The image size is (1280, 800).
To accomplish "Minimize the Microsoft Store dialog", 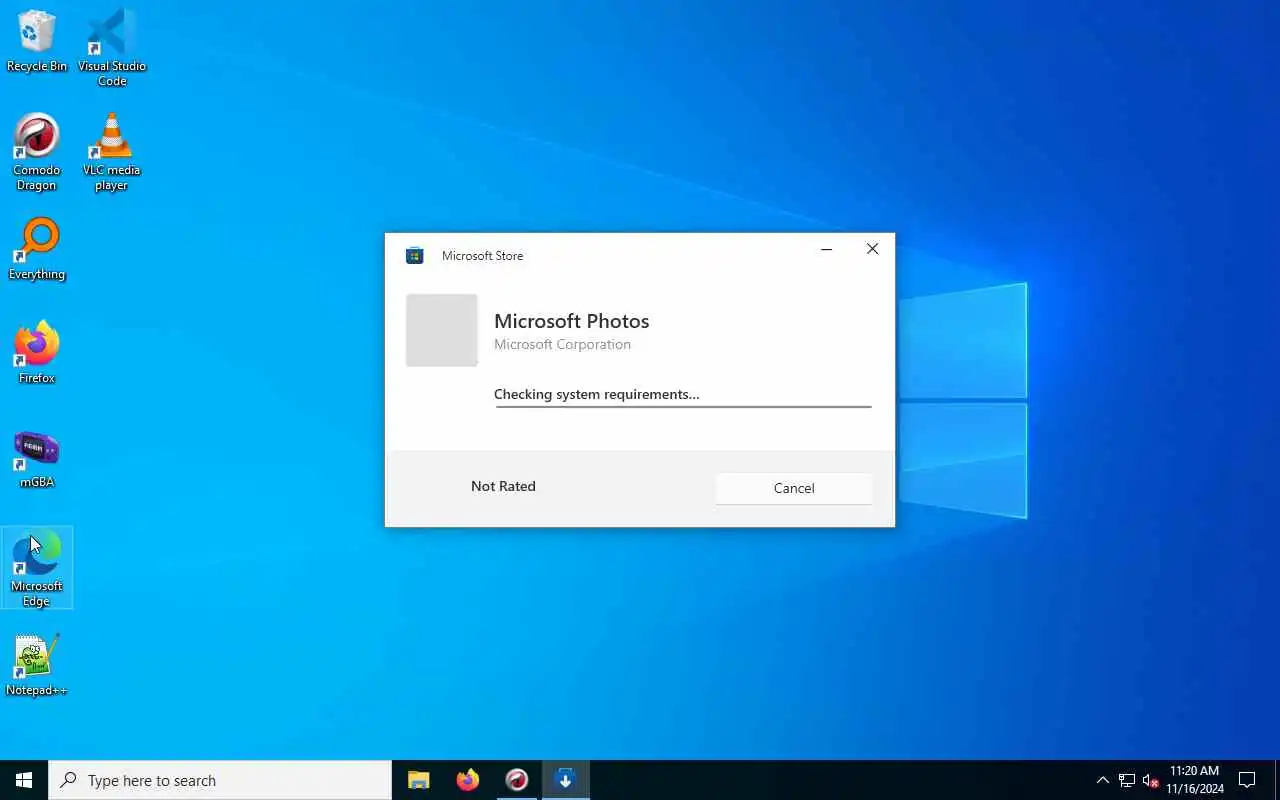I will (x=826, y=249).
